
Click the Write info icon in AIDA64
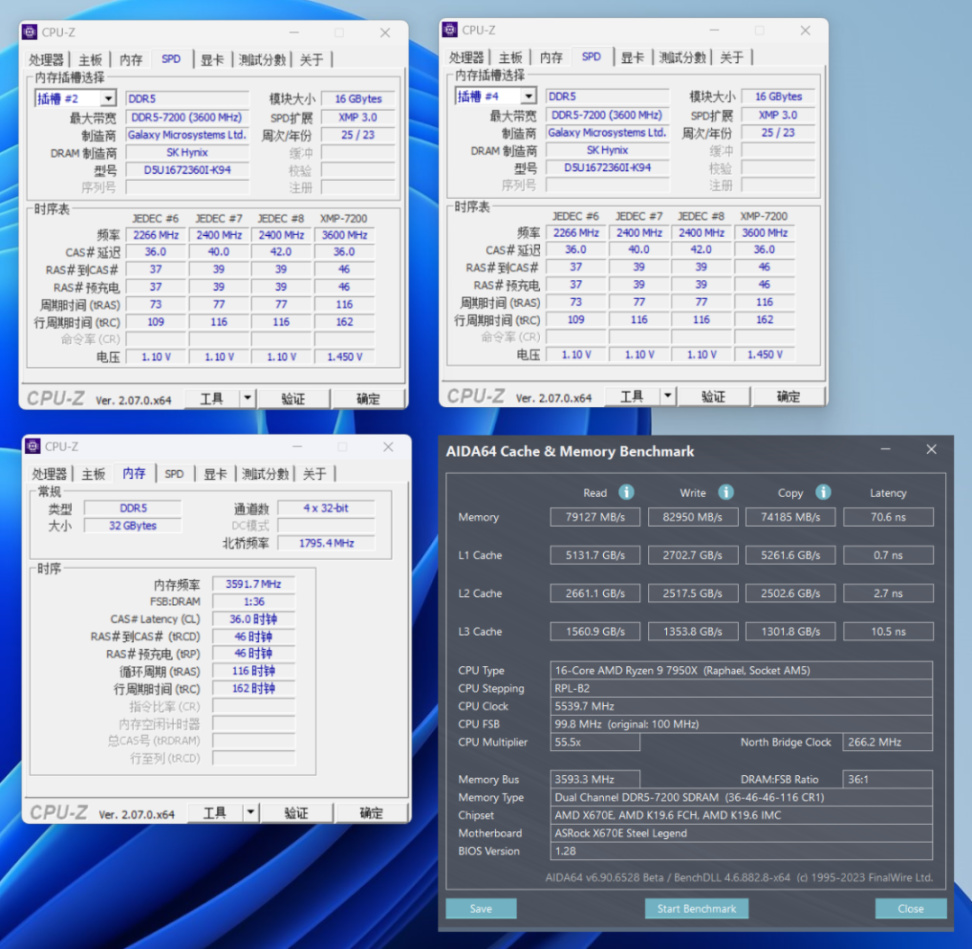point(725,492)
